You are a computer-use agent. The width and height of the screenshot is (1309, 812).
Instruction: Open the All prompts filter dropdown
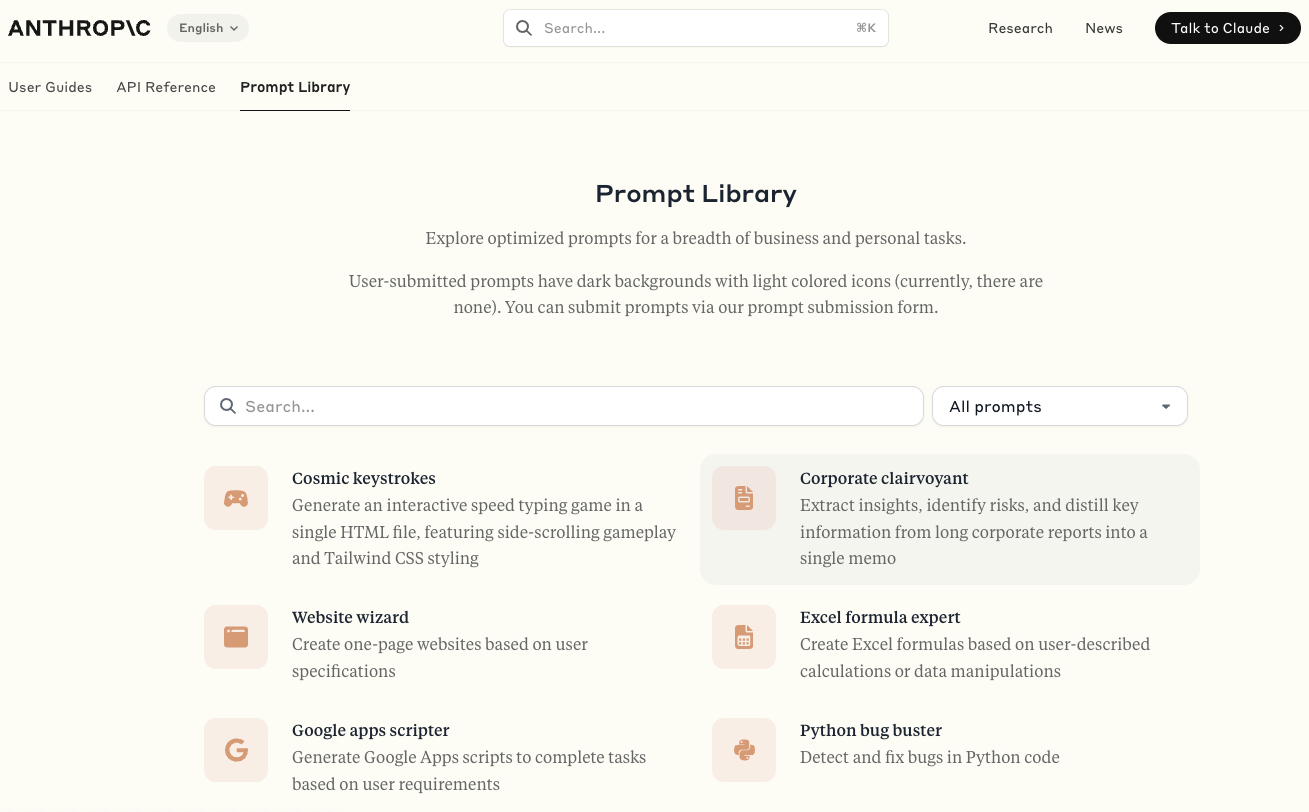1059,406
